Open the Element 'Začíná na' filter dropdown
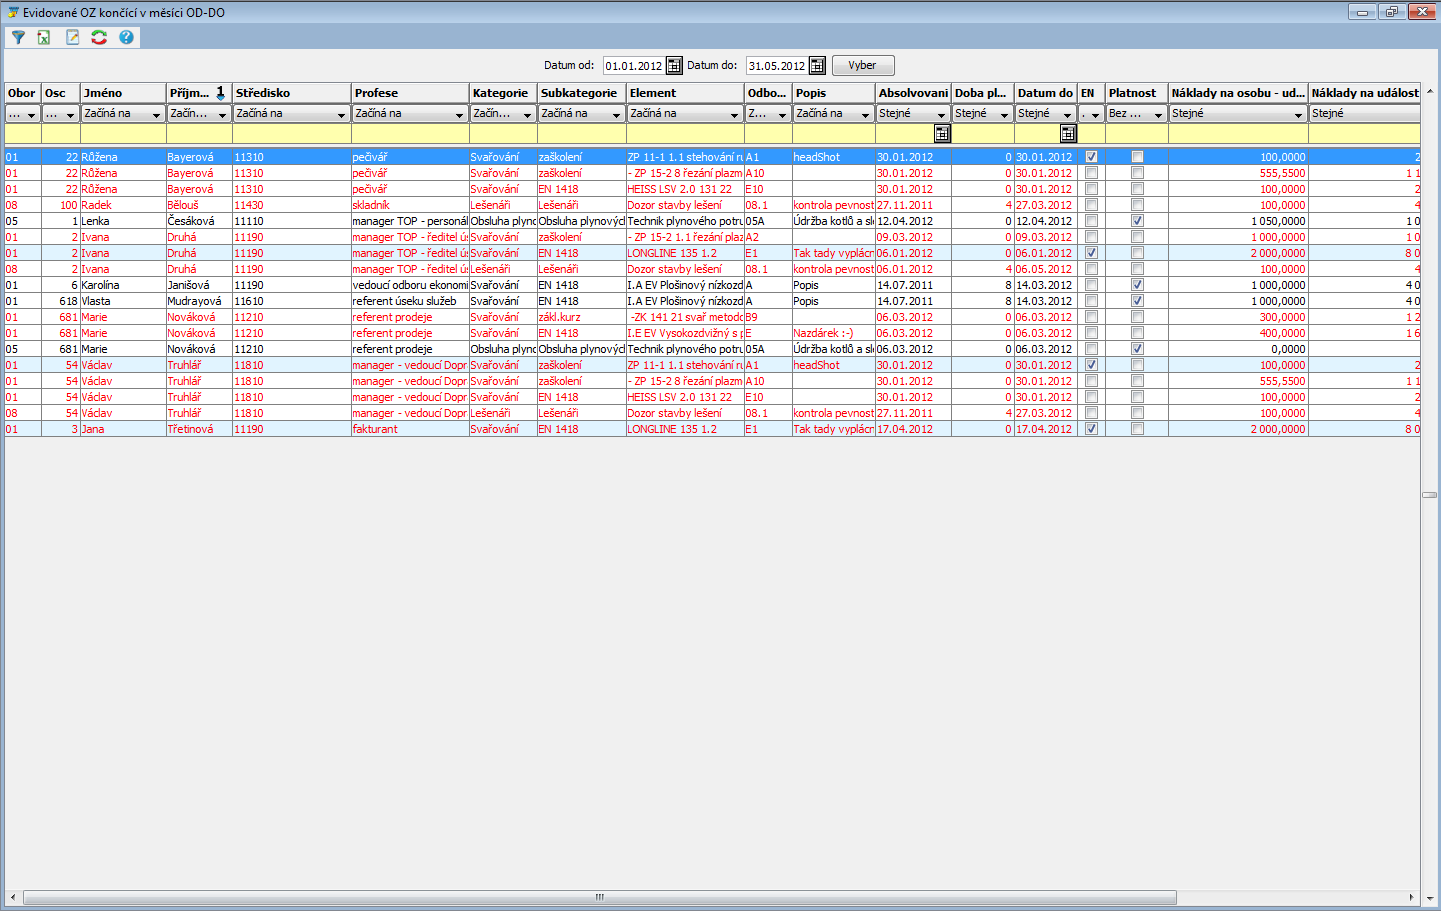Image resolution: width=1441 pixels, height=911 pixels. (686, 114)
